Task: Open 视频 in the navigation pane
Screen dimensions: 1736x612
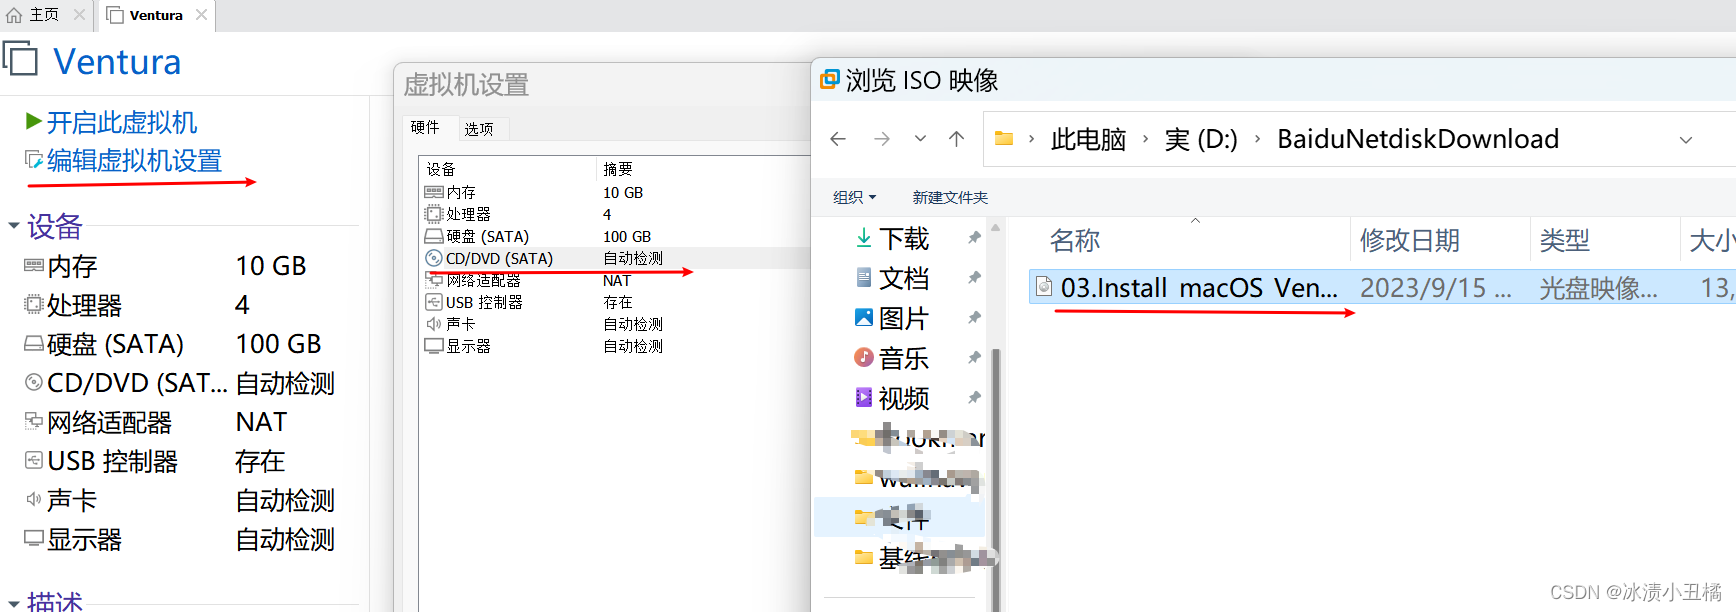Action: (904, 398)
